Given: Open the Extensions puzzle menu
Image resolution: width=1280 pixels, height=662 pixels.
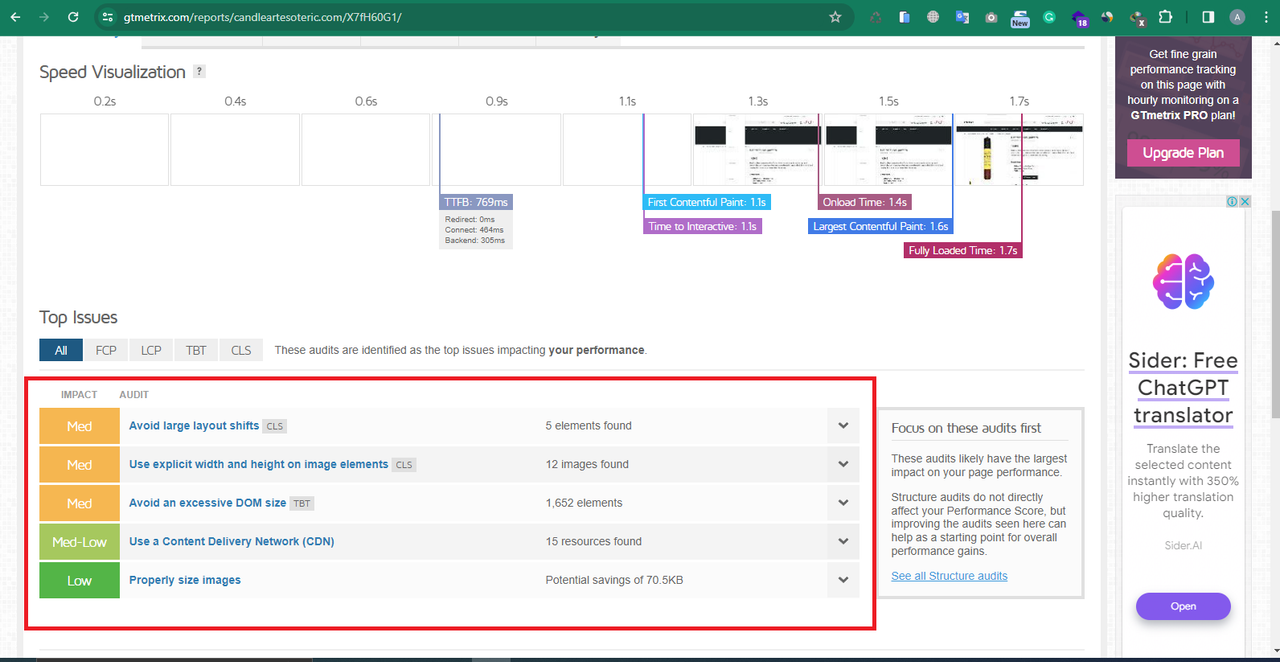Looking at the screenshot, I should click(x=1166, y=17).
